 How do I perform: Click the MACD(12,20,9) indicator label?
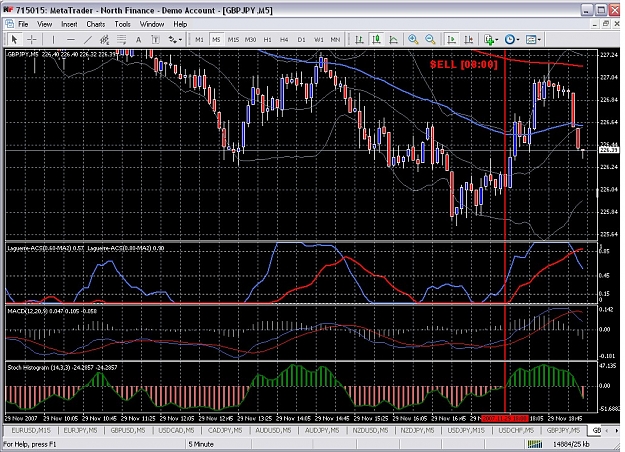[52, 311]
